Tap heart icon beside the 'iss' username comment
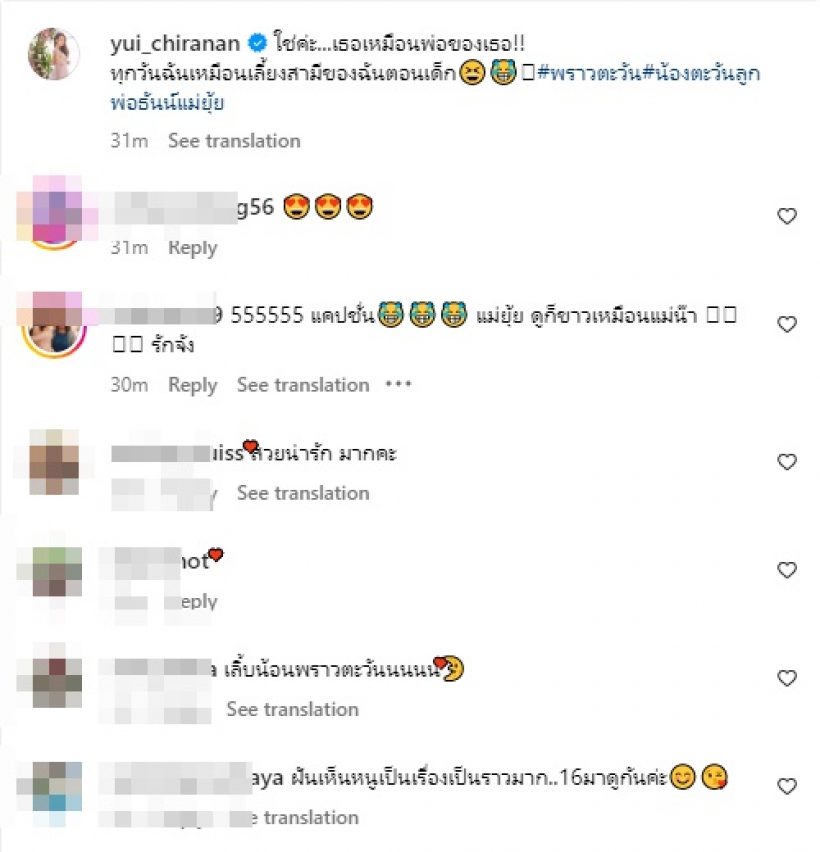The width and height of the screenshot is (820, 852). click(x=786, y=462)
